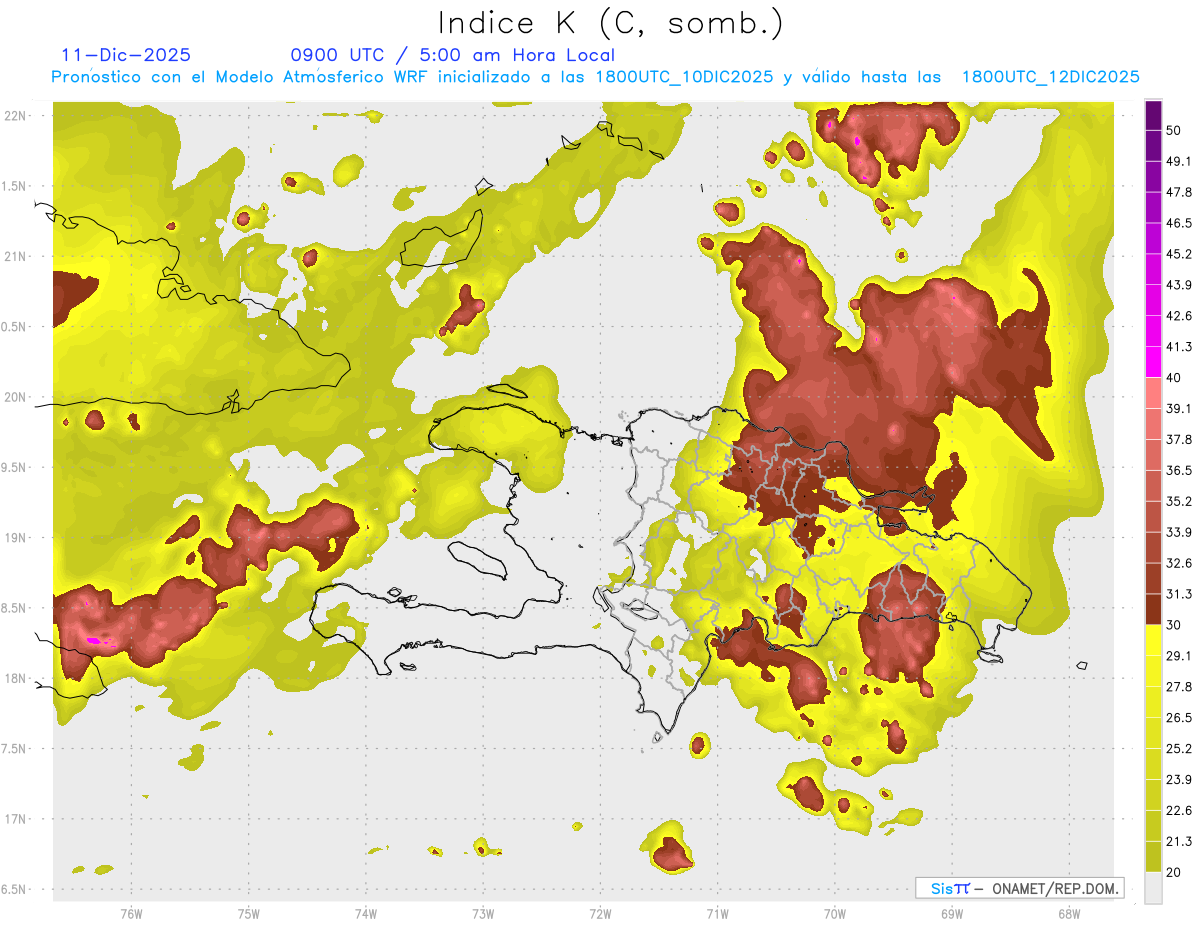1200x927 pixels.
Task: Select the "73W" longitude label
Action: click(x=483, y=914)
